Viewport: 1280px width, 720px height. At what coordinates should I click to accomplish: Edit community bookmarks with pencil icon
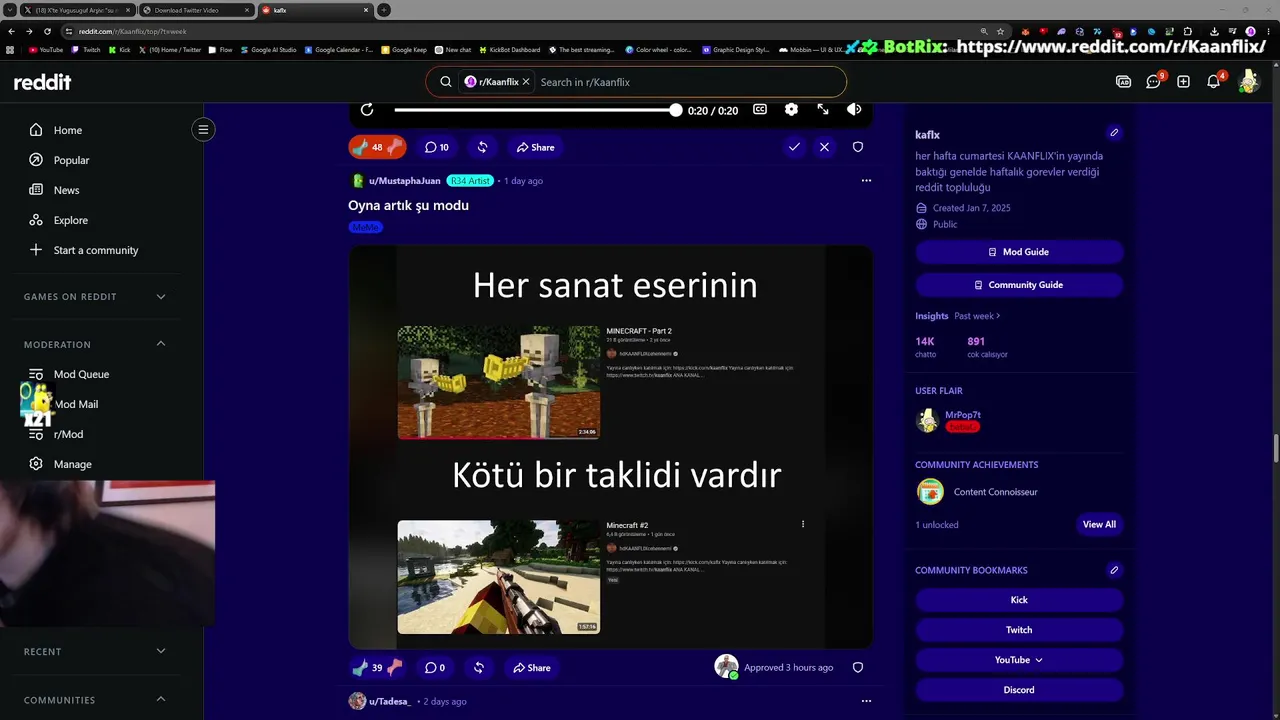pyautogui.click(x=1114, y=570)
